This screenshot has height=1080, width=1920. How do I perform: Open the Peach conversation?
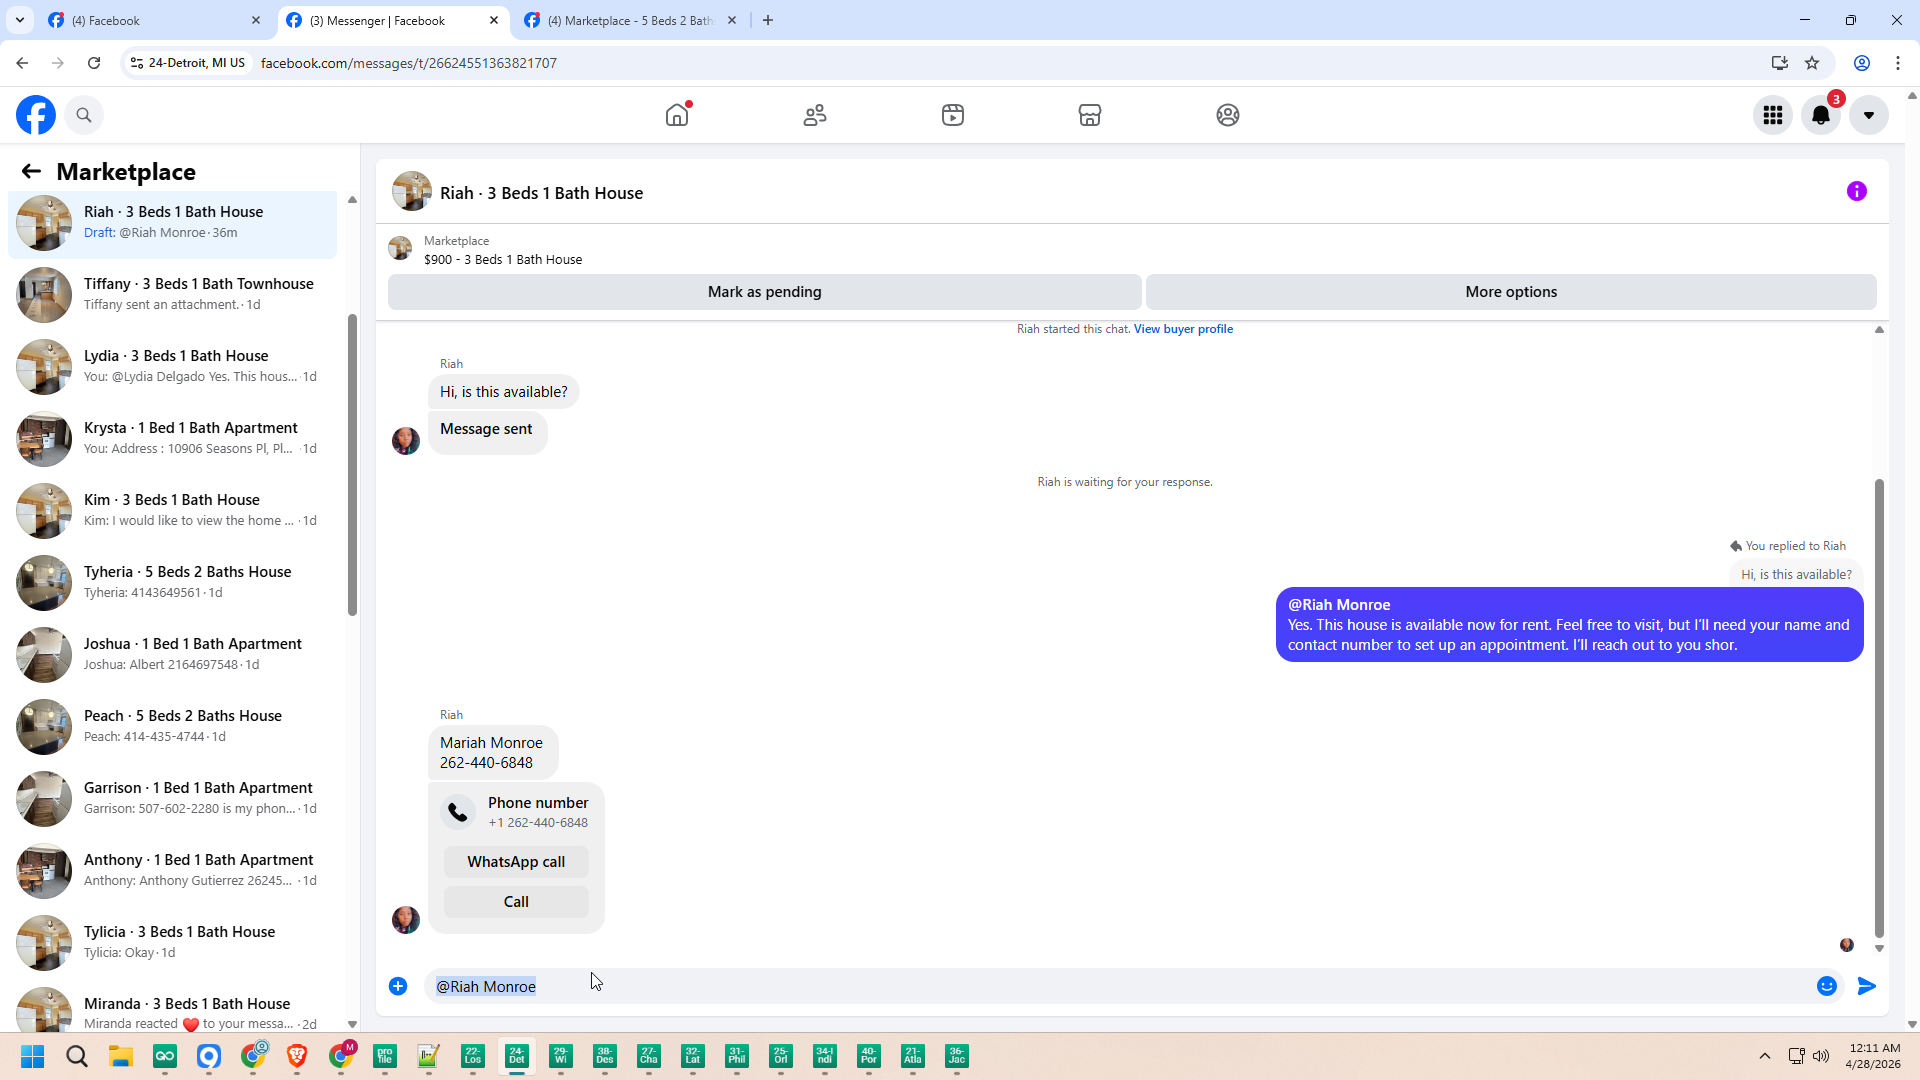pos(173,726)
